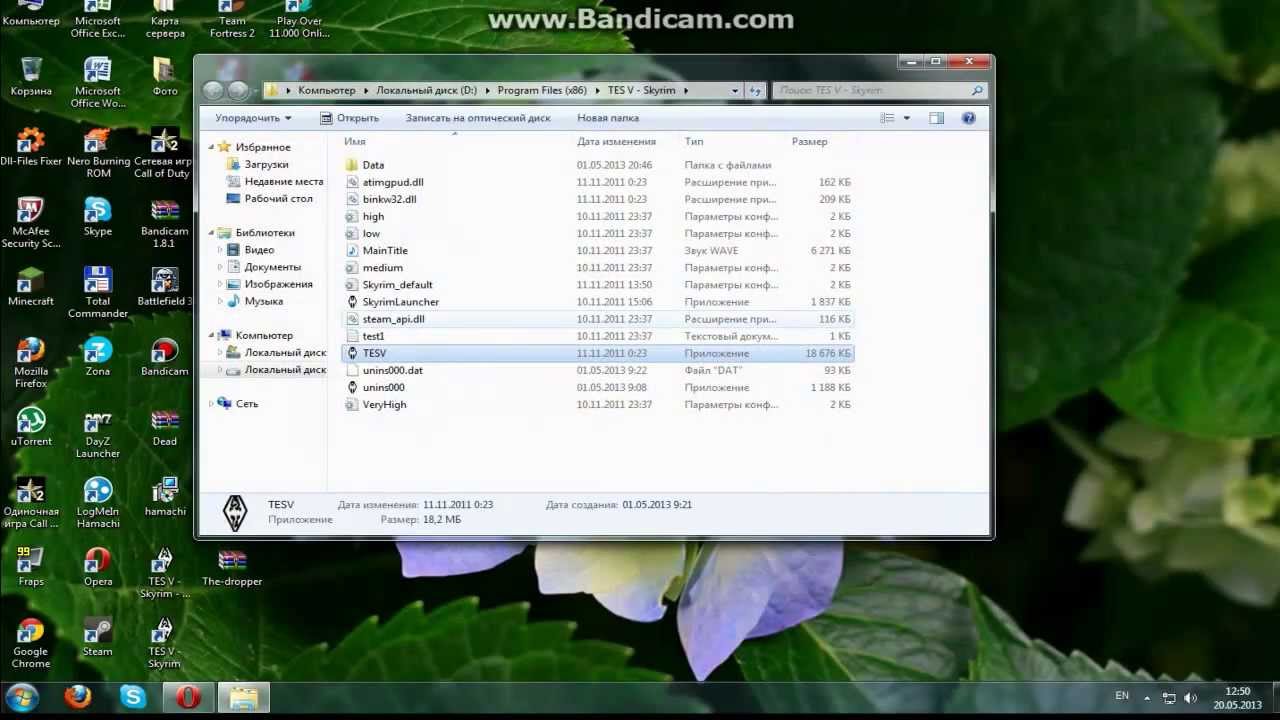
Task: Expand the Видео library node
Action: pos(220,250)
